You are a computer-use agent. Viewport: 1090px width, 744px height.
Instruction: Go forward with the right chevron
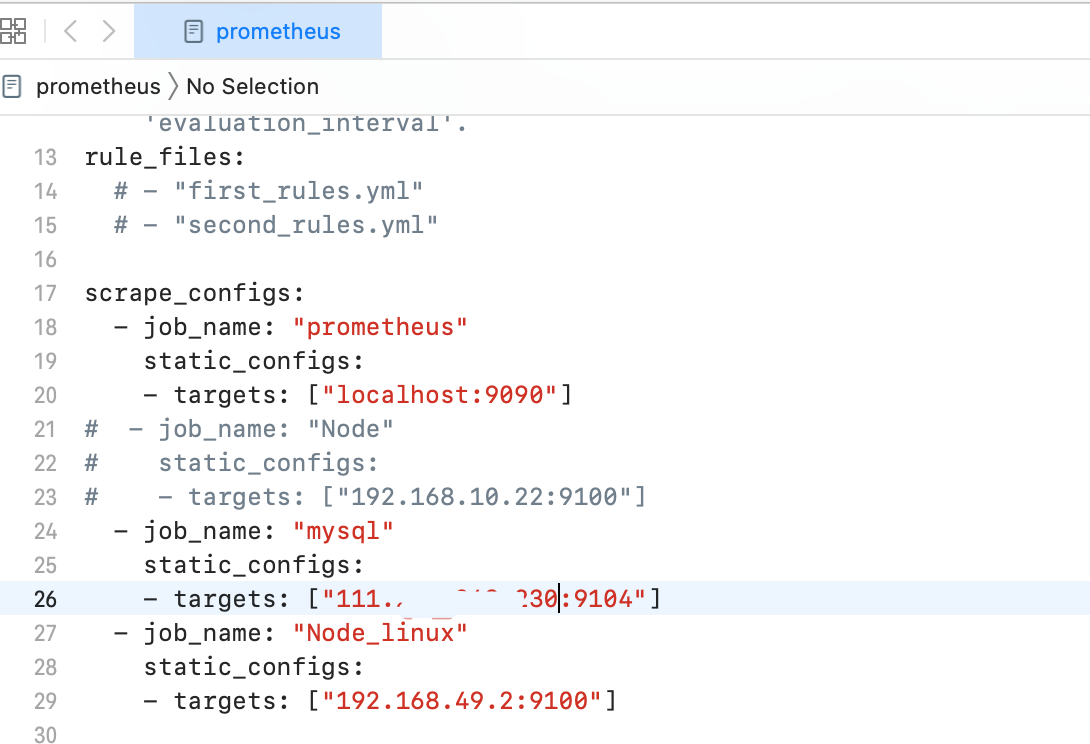tap(108, 31)
